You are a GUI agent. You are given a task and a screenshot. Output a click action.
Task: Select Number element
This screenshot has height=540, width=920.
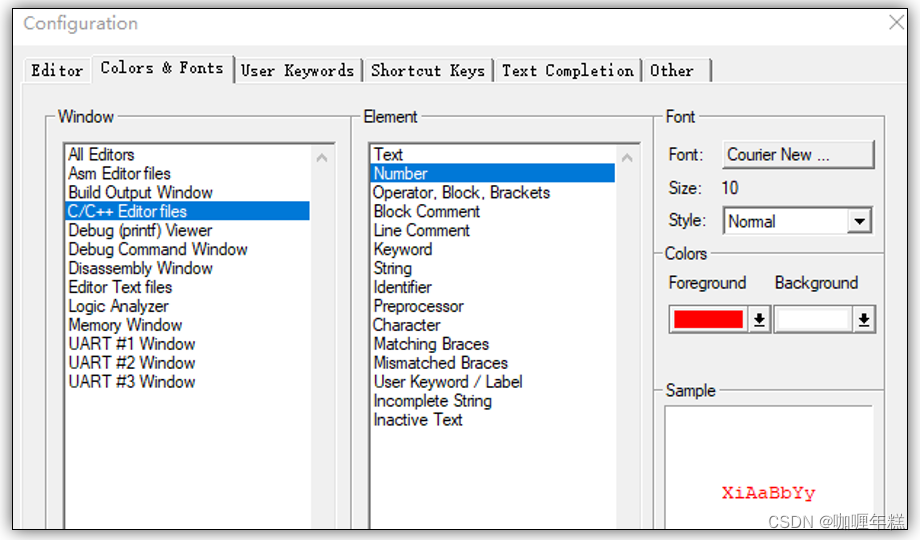[493, 173]
